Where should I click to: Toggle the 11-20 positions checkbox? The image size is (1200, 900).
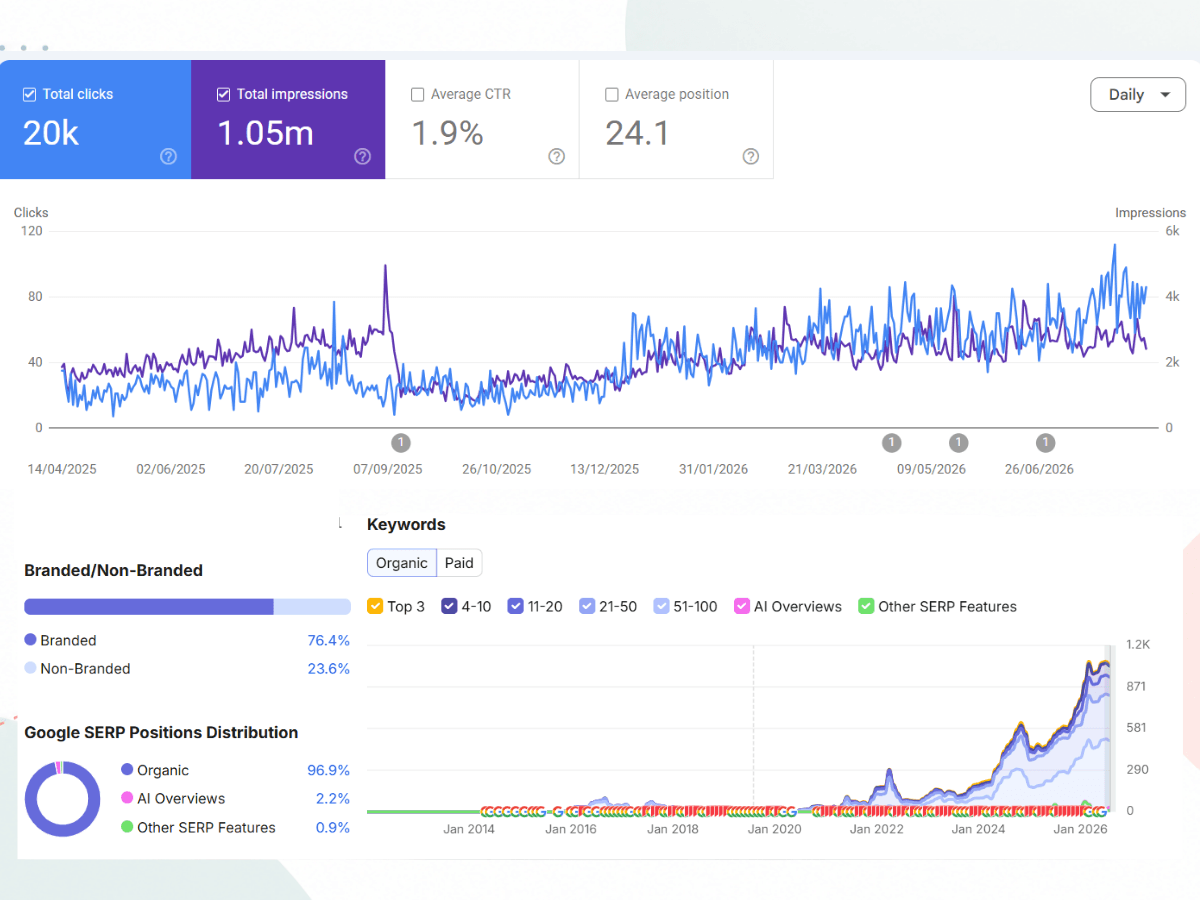515,606
